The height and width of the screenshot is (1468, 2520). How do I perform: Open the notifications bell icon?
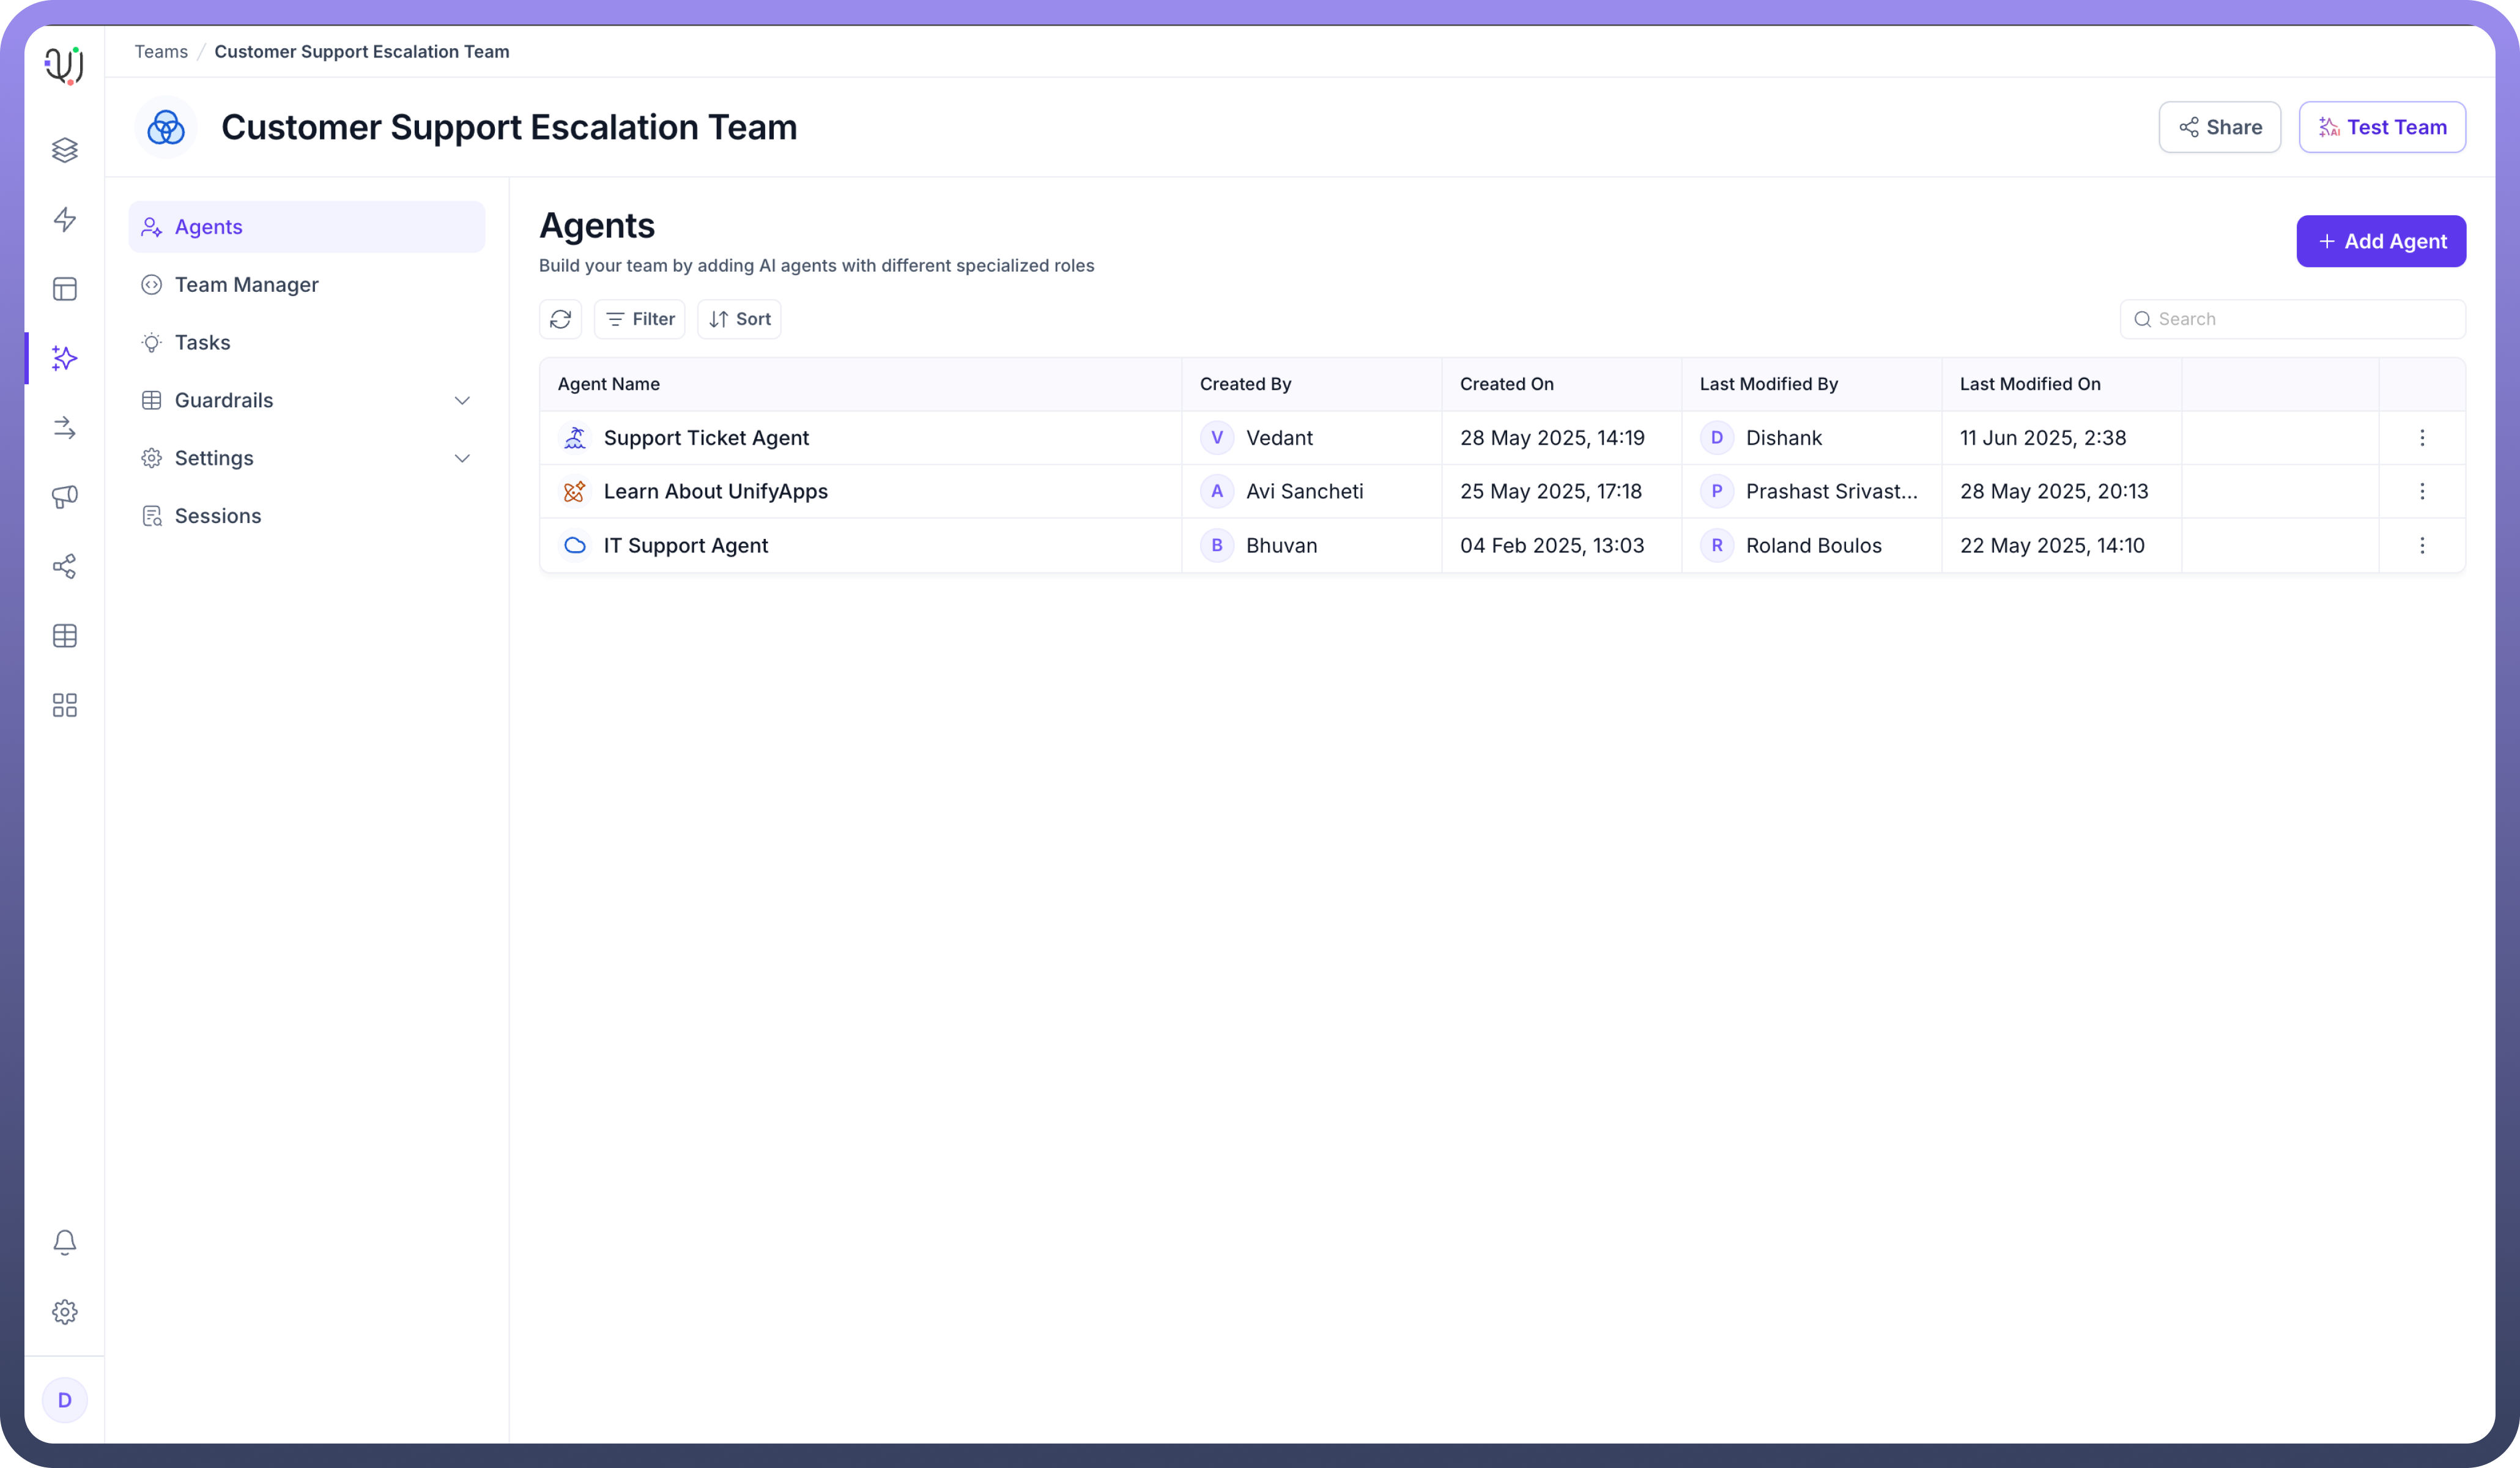(65, 1242)
